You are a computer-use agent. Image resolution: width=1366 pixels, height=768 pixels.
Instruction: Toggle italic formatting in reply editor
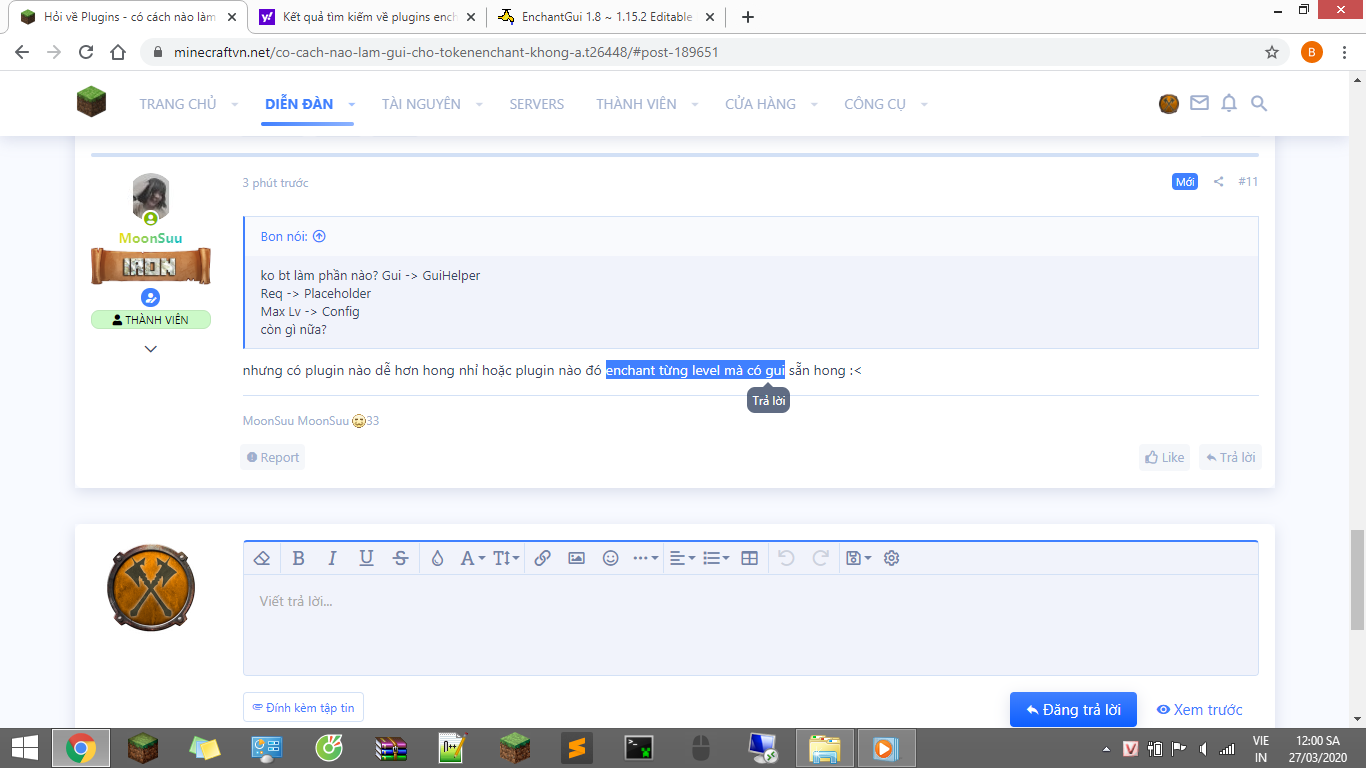click(332, 558)
